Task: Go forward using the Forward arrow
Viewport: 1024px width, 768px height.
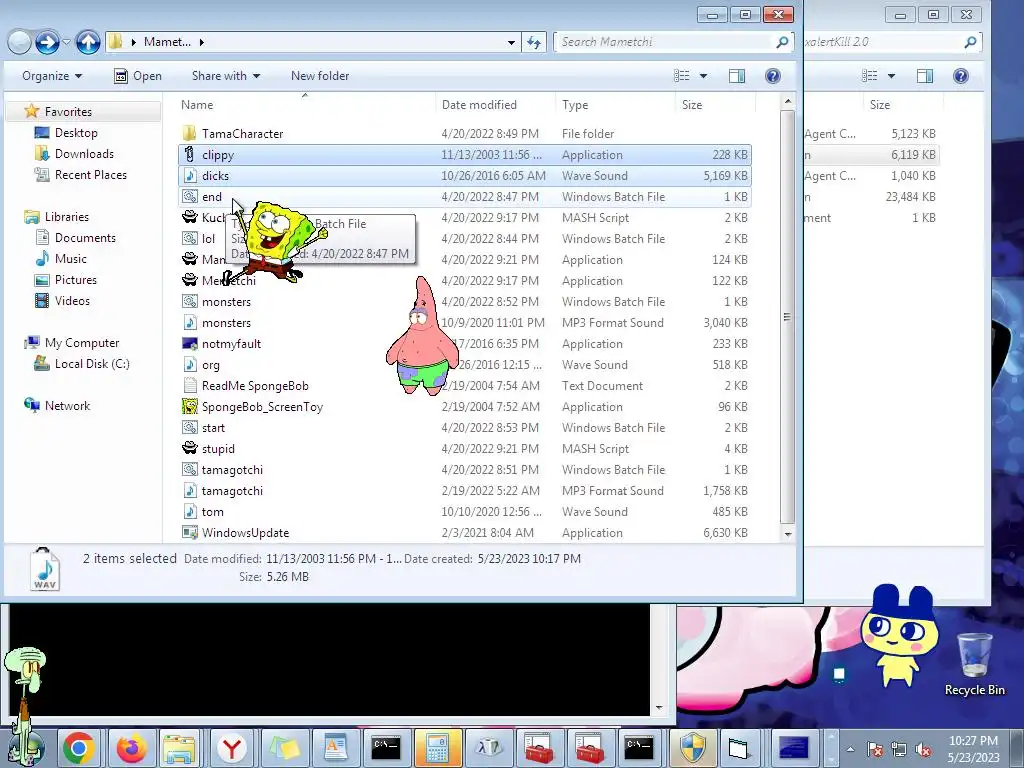Action: tap(47, 42)
